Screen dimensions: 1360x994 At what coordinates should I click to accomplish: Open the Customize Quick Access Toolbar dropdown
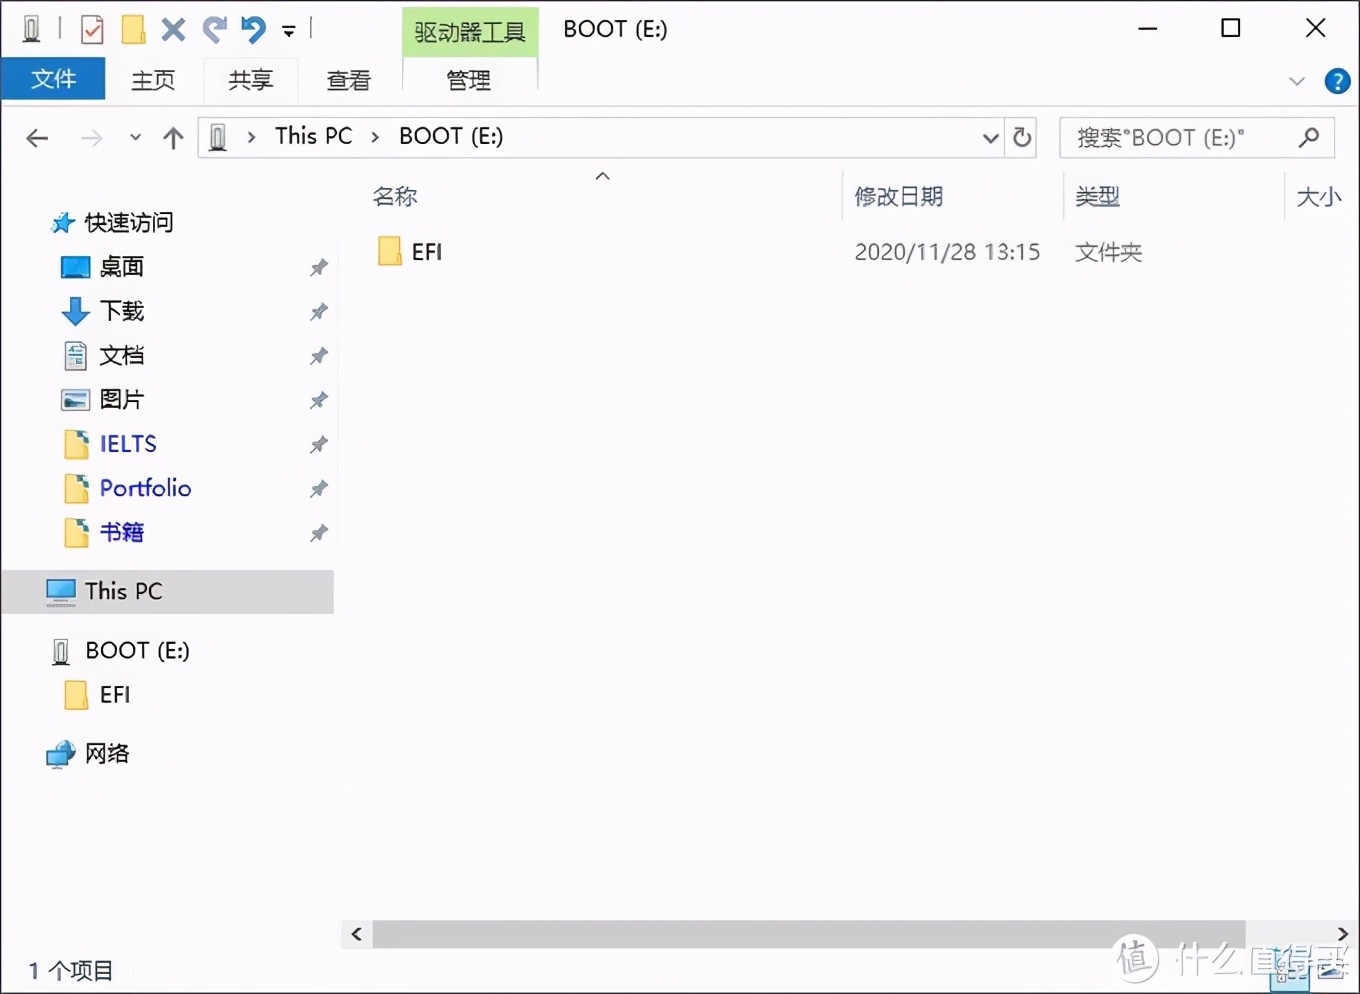point(289,31)
